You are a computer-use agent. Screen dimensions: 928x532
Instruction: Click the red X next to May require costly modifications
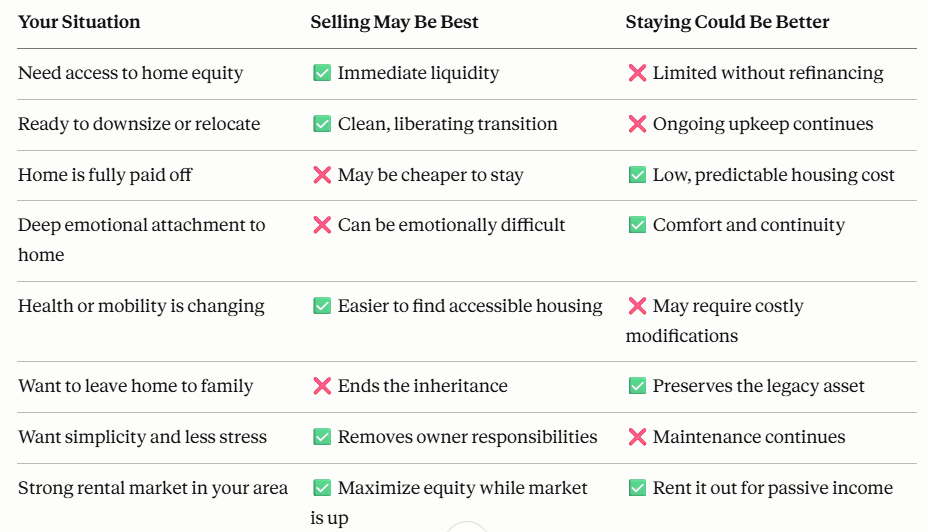click(637, 306)
